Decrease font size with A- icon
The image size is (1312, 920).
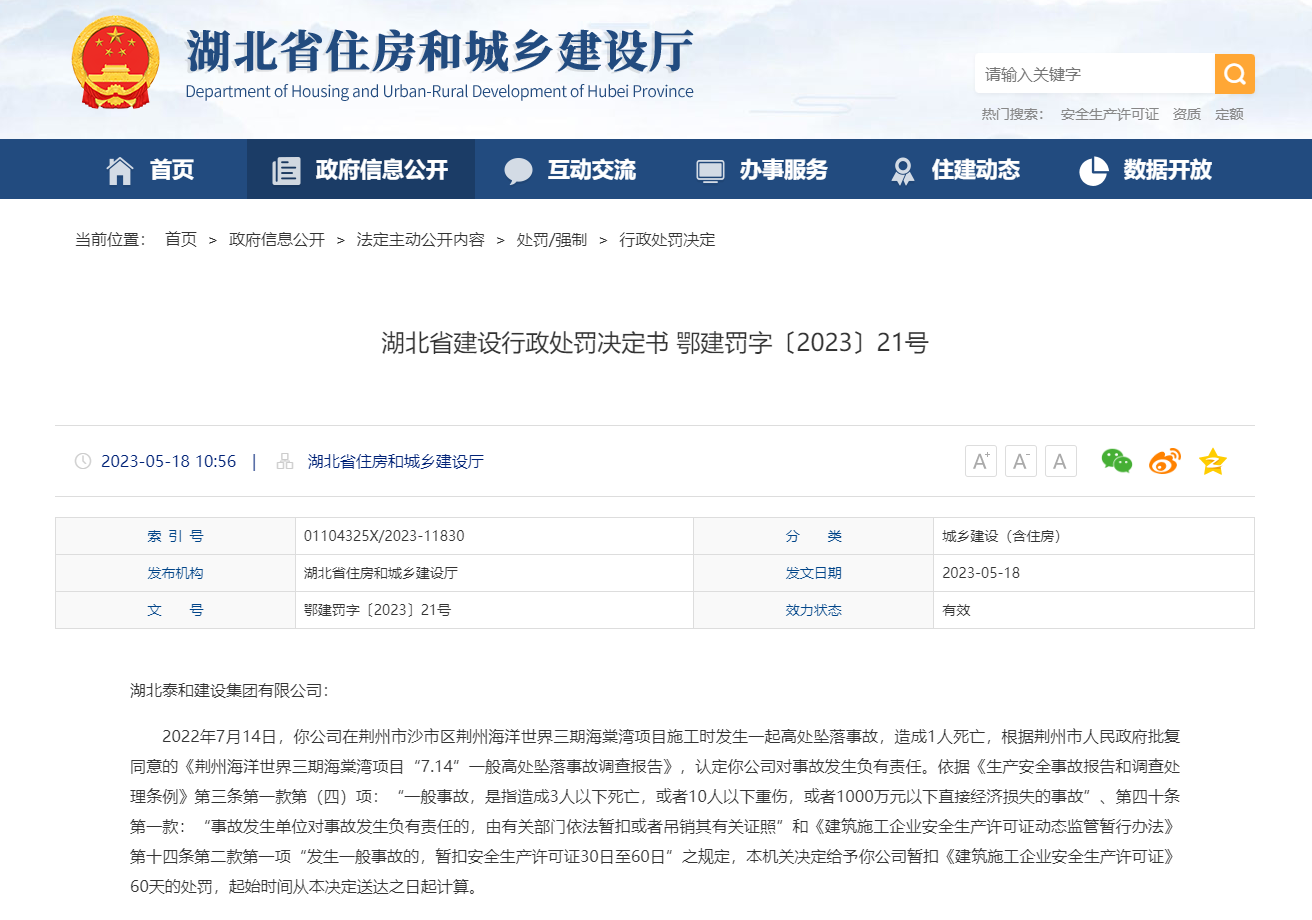point(1020,461)
